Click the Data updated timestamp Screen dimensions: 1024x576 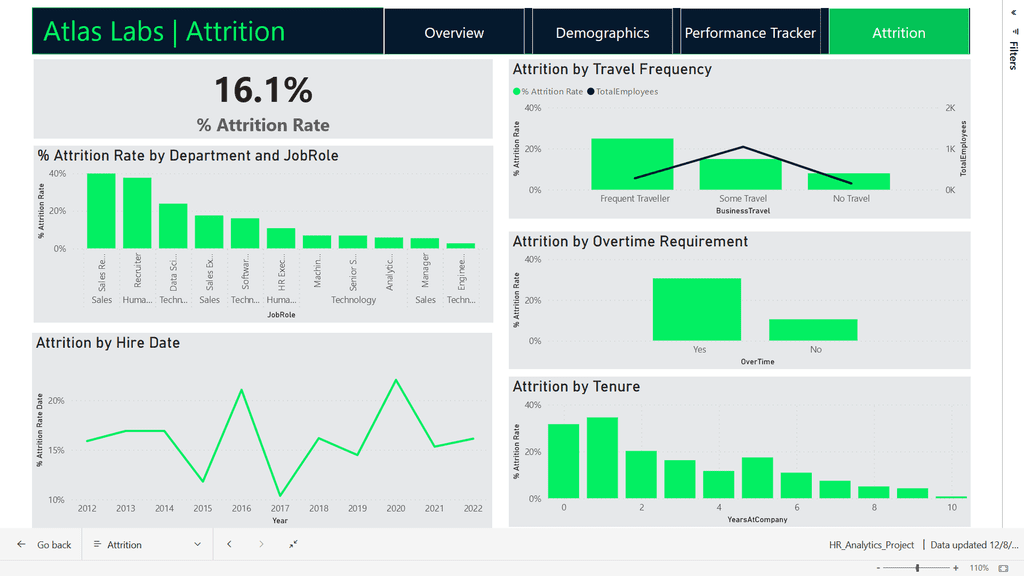974,545
